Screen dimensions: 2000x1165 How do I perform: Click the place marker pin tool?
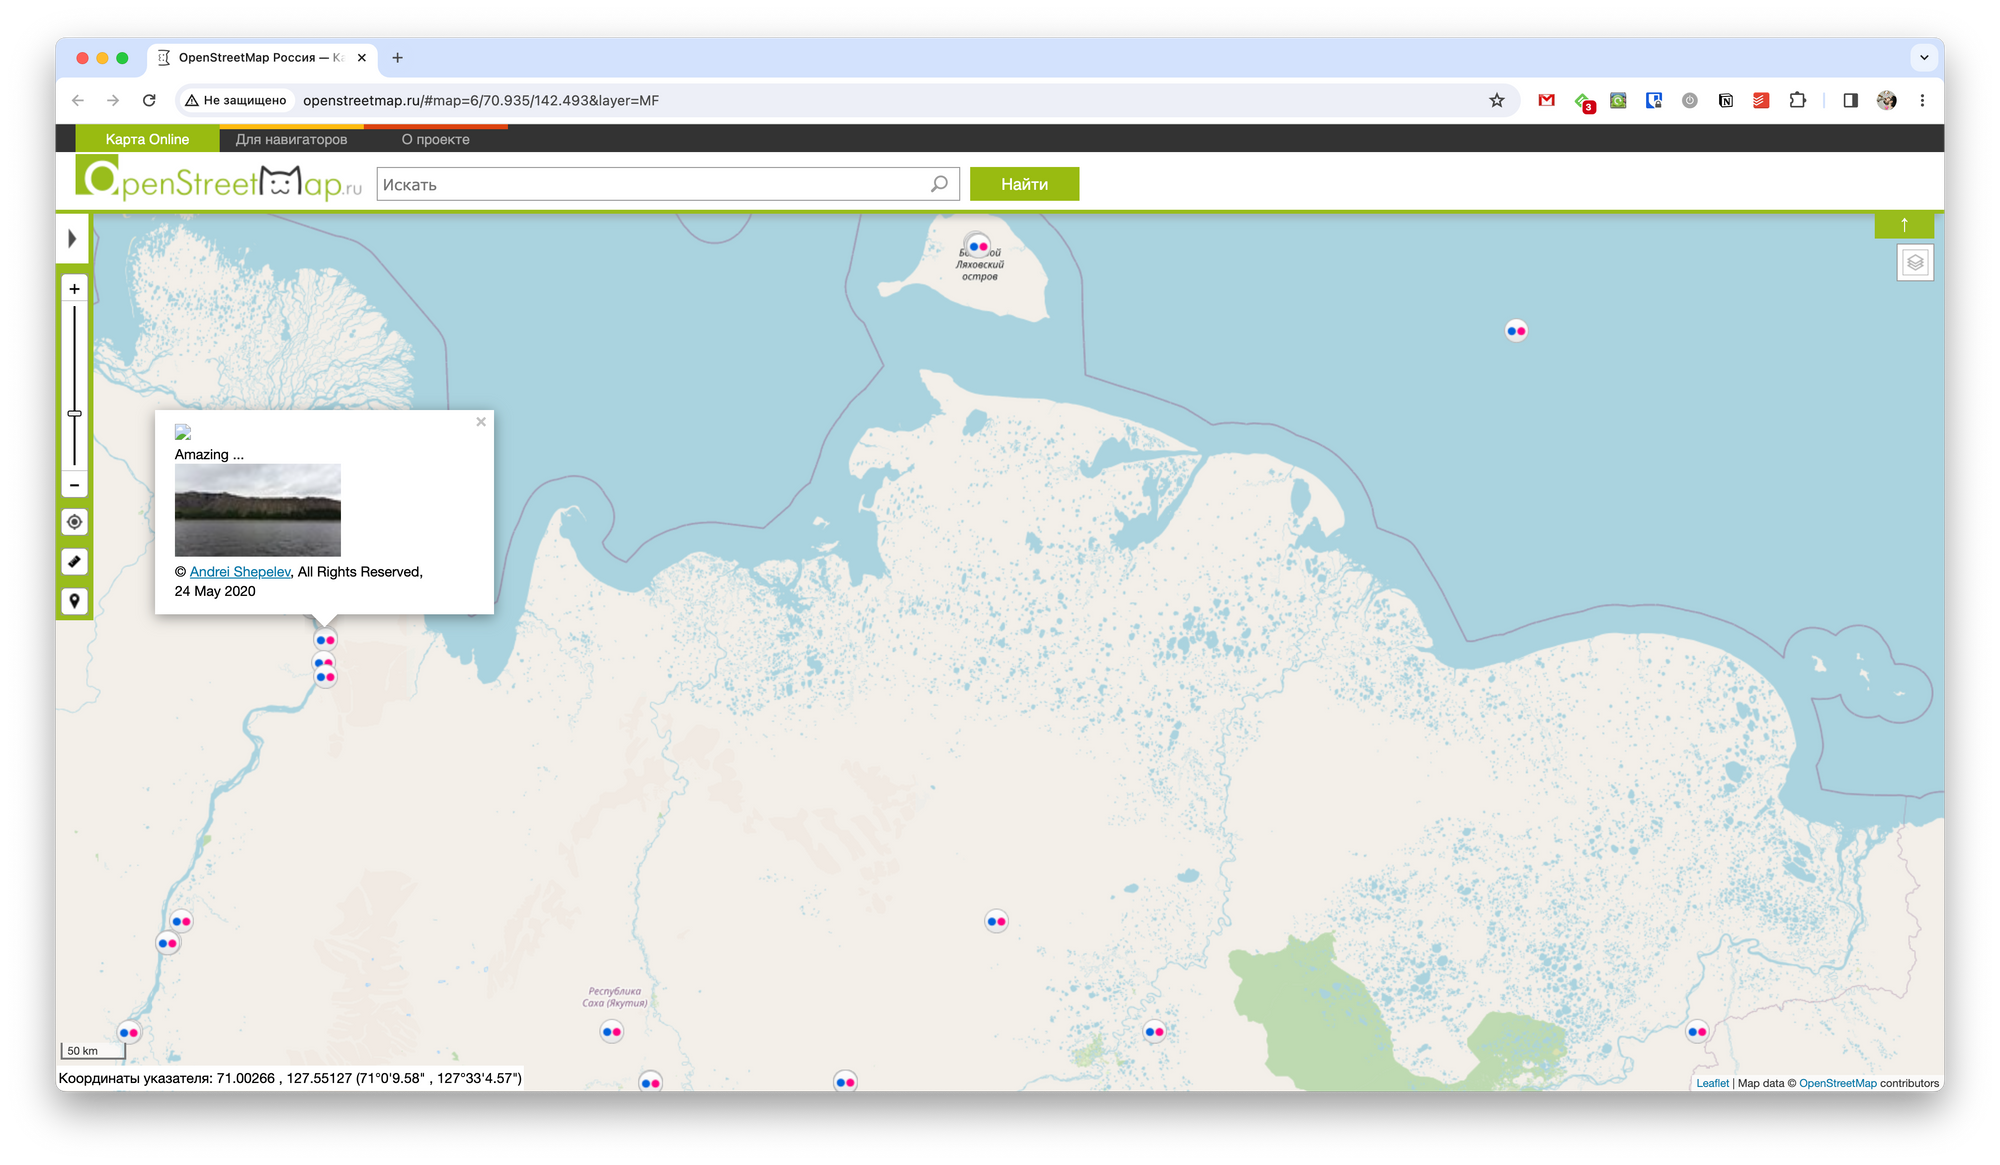pos(74,601)
